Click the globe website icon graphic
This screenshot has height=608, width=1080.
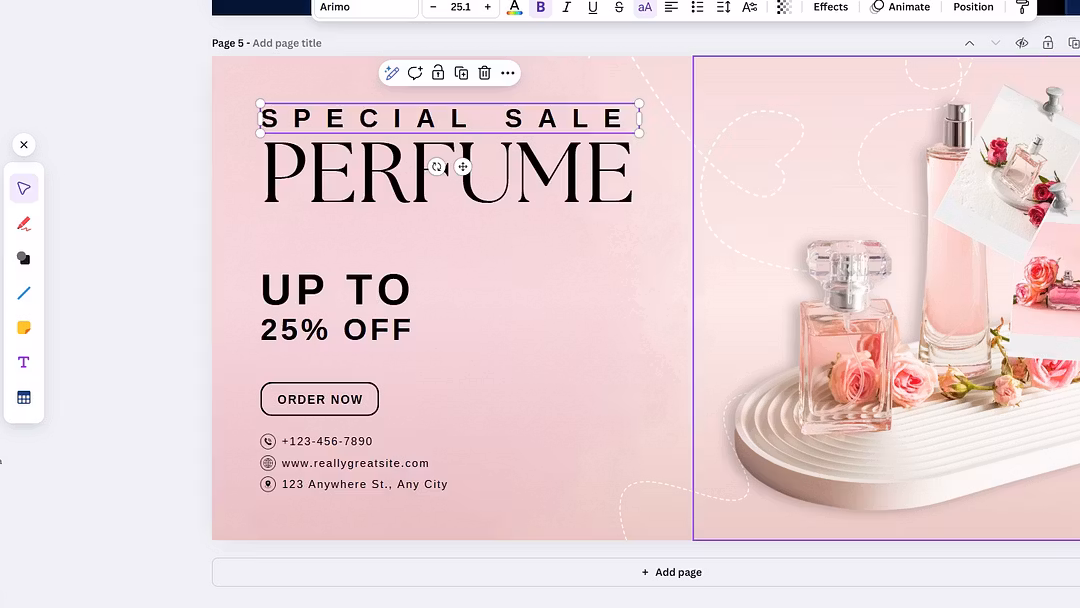(x=268, y=463)
